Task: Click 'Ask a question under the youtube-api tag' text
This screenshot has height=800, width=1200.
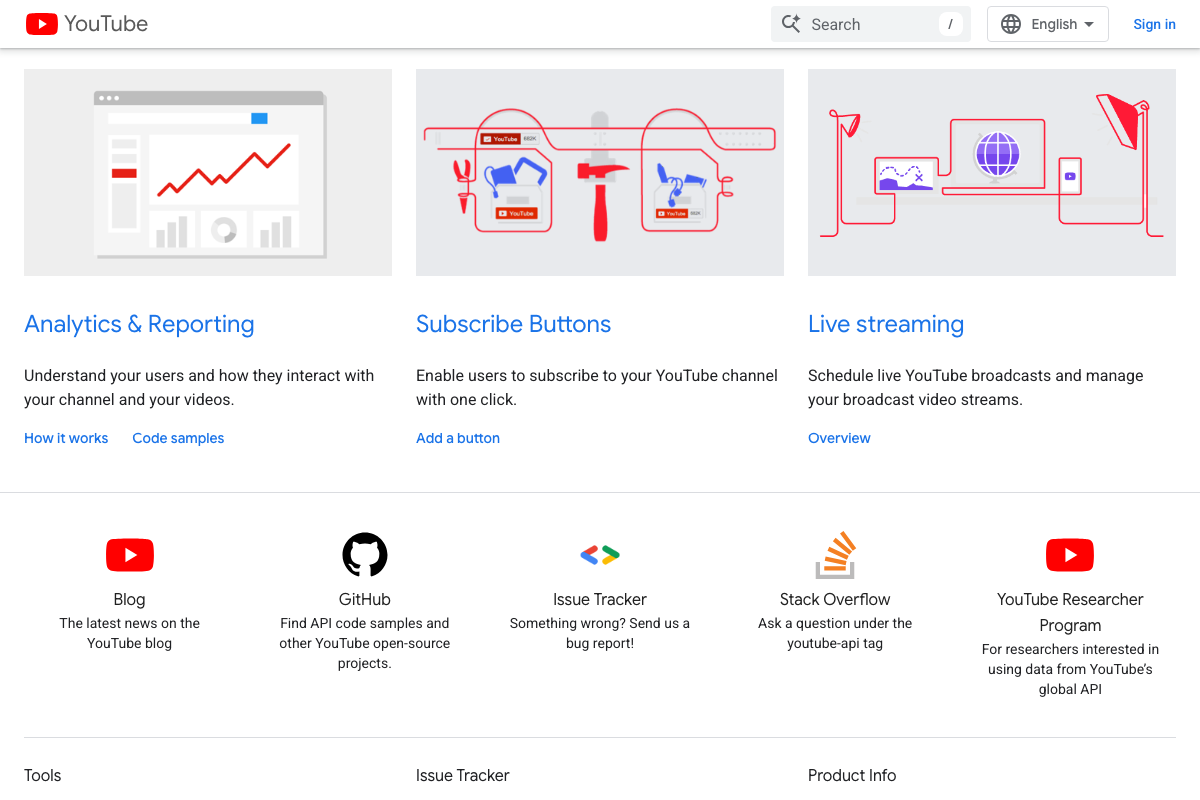Action: 835,633
